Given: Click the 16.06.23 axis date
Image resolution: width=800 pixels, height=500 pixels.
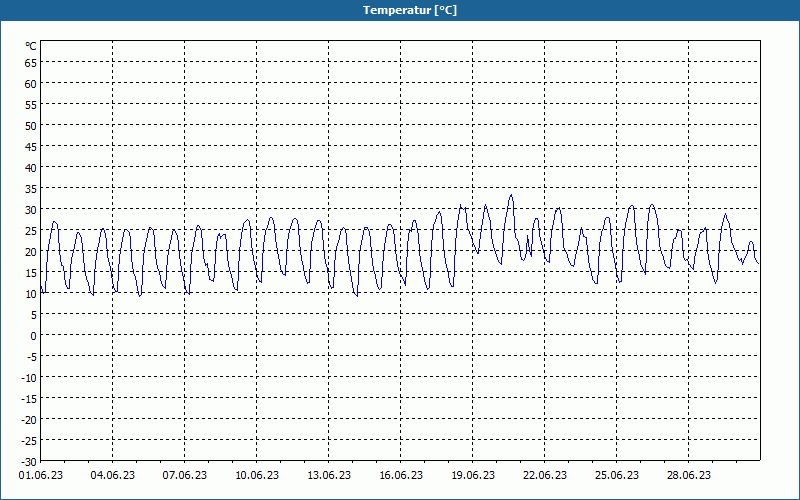Looking at the screenshot, I should point(401,475).
